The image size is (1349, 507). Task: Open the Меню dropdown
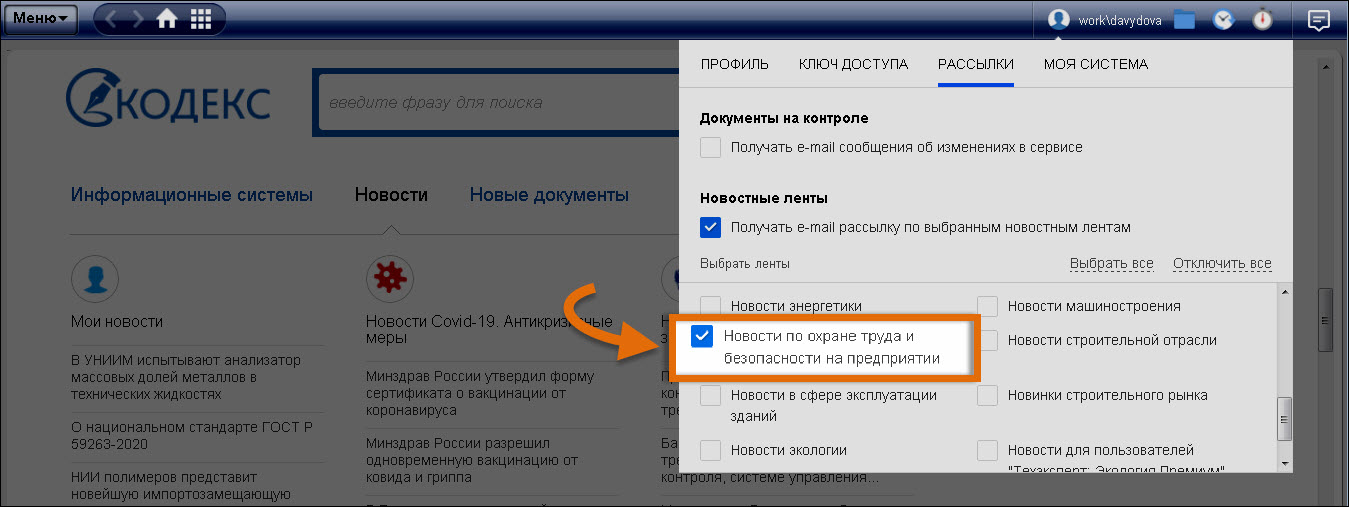click(x=40, y=18)
